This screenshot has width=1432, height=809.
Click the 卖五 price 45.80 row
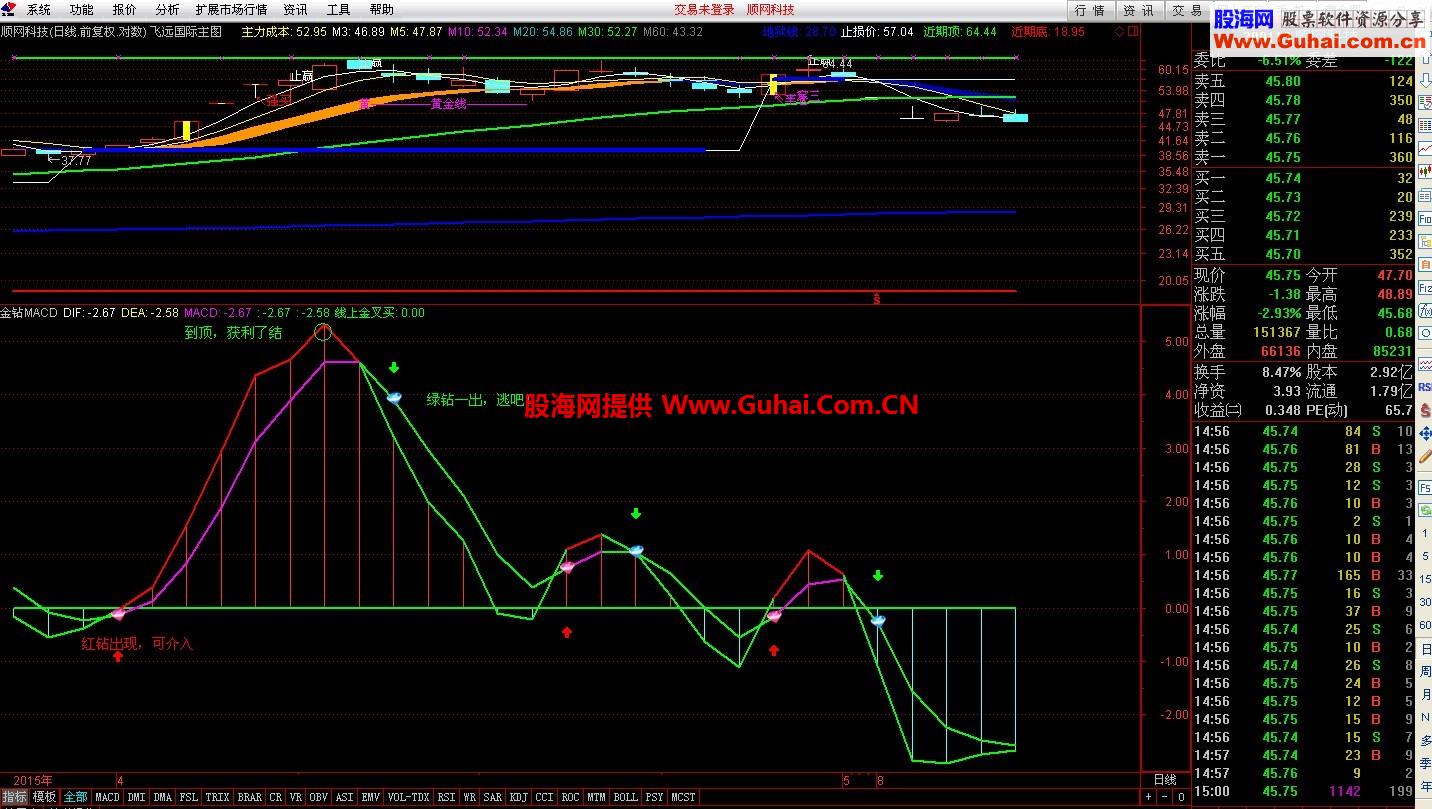[x=1304, y=81]
